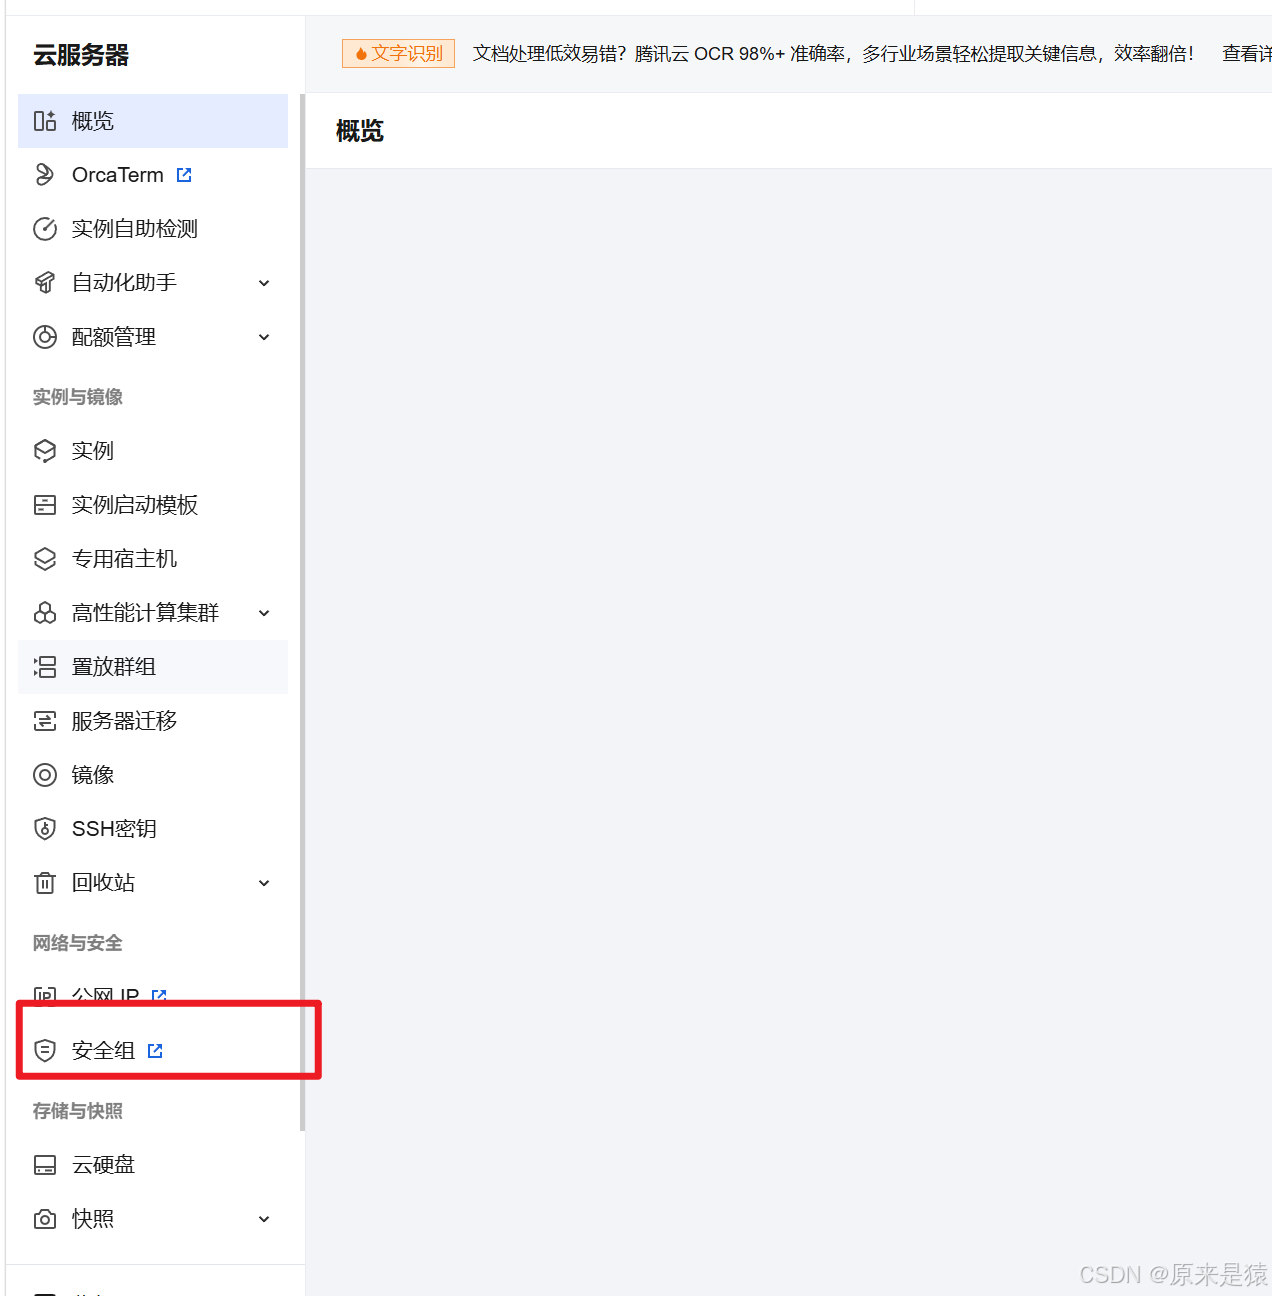
Task: Open the 镜像 menu entry
Action: coord(153,775)
